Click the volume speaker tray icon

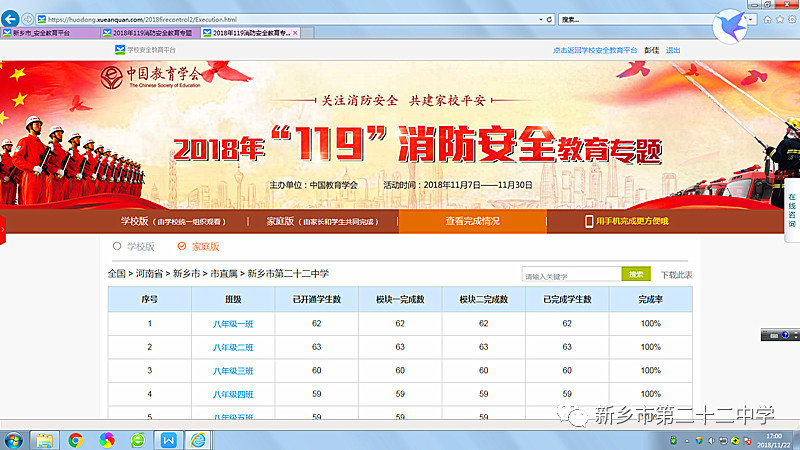[x=711, y=441]
